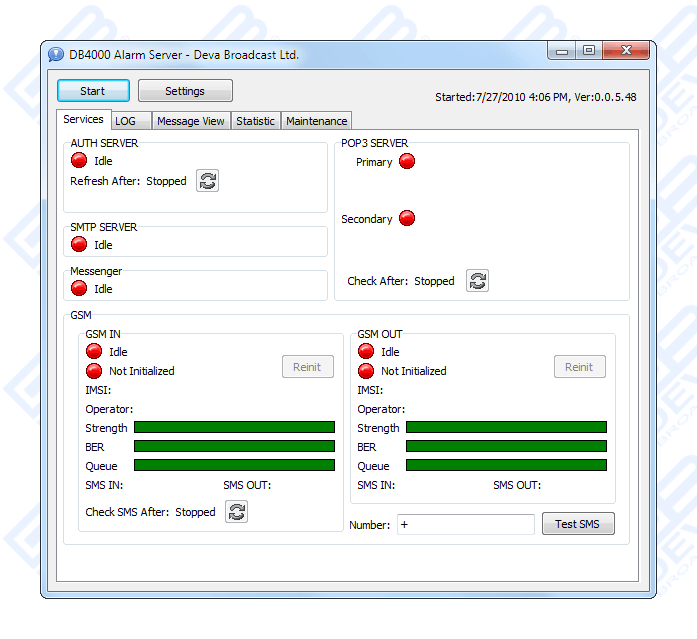Image resolution: width=697 pixels, height=639 pixels.
Task: Click the GSM OUT Idle status light
Action: tap(366, 352)
